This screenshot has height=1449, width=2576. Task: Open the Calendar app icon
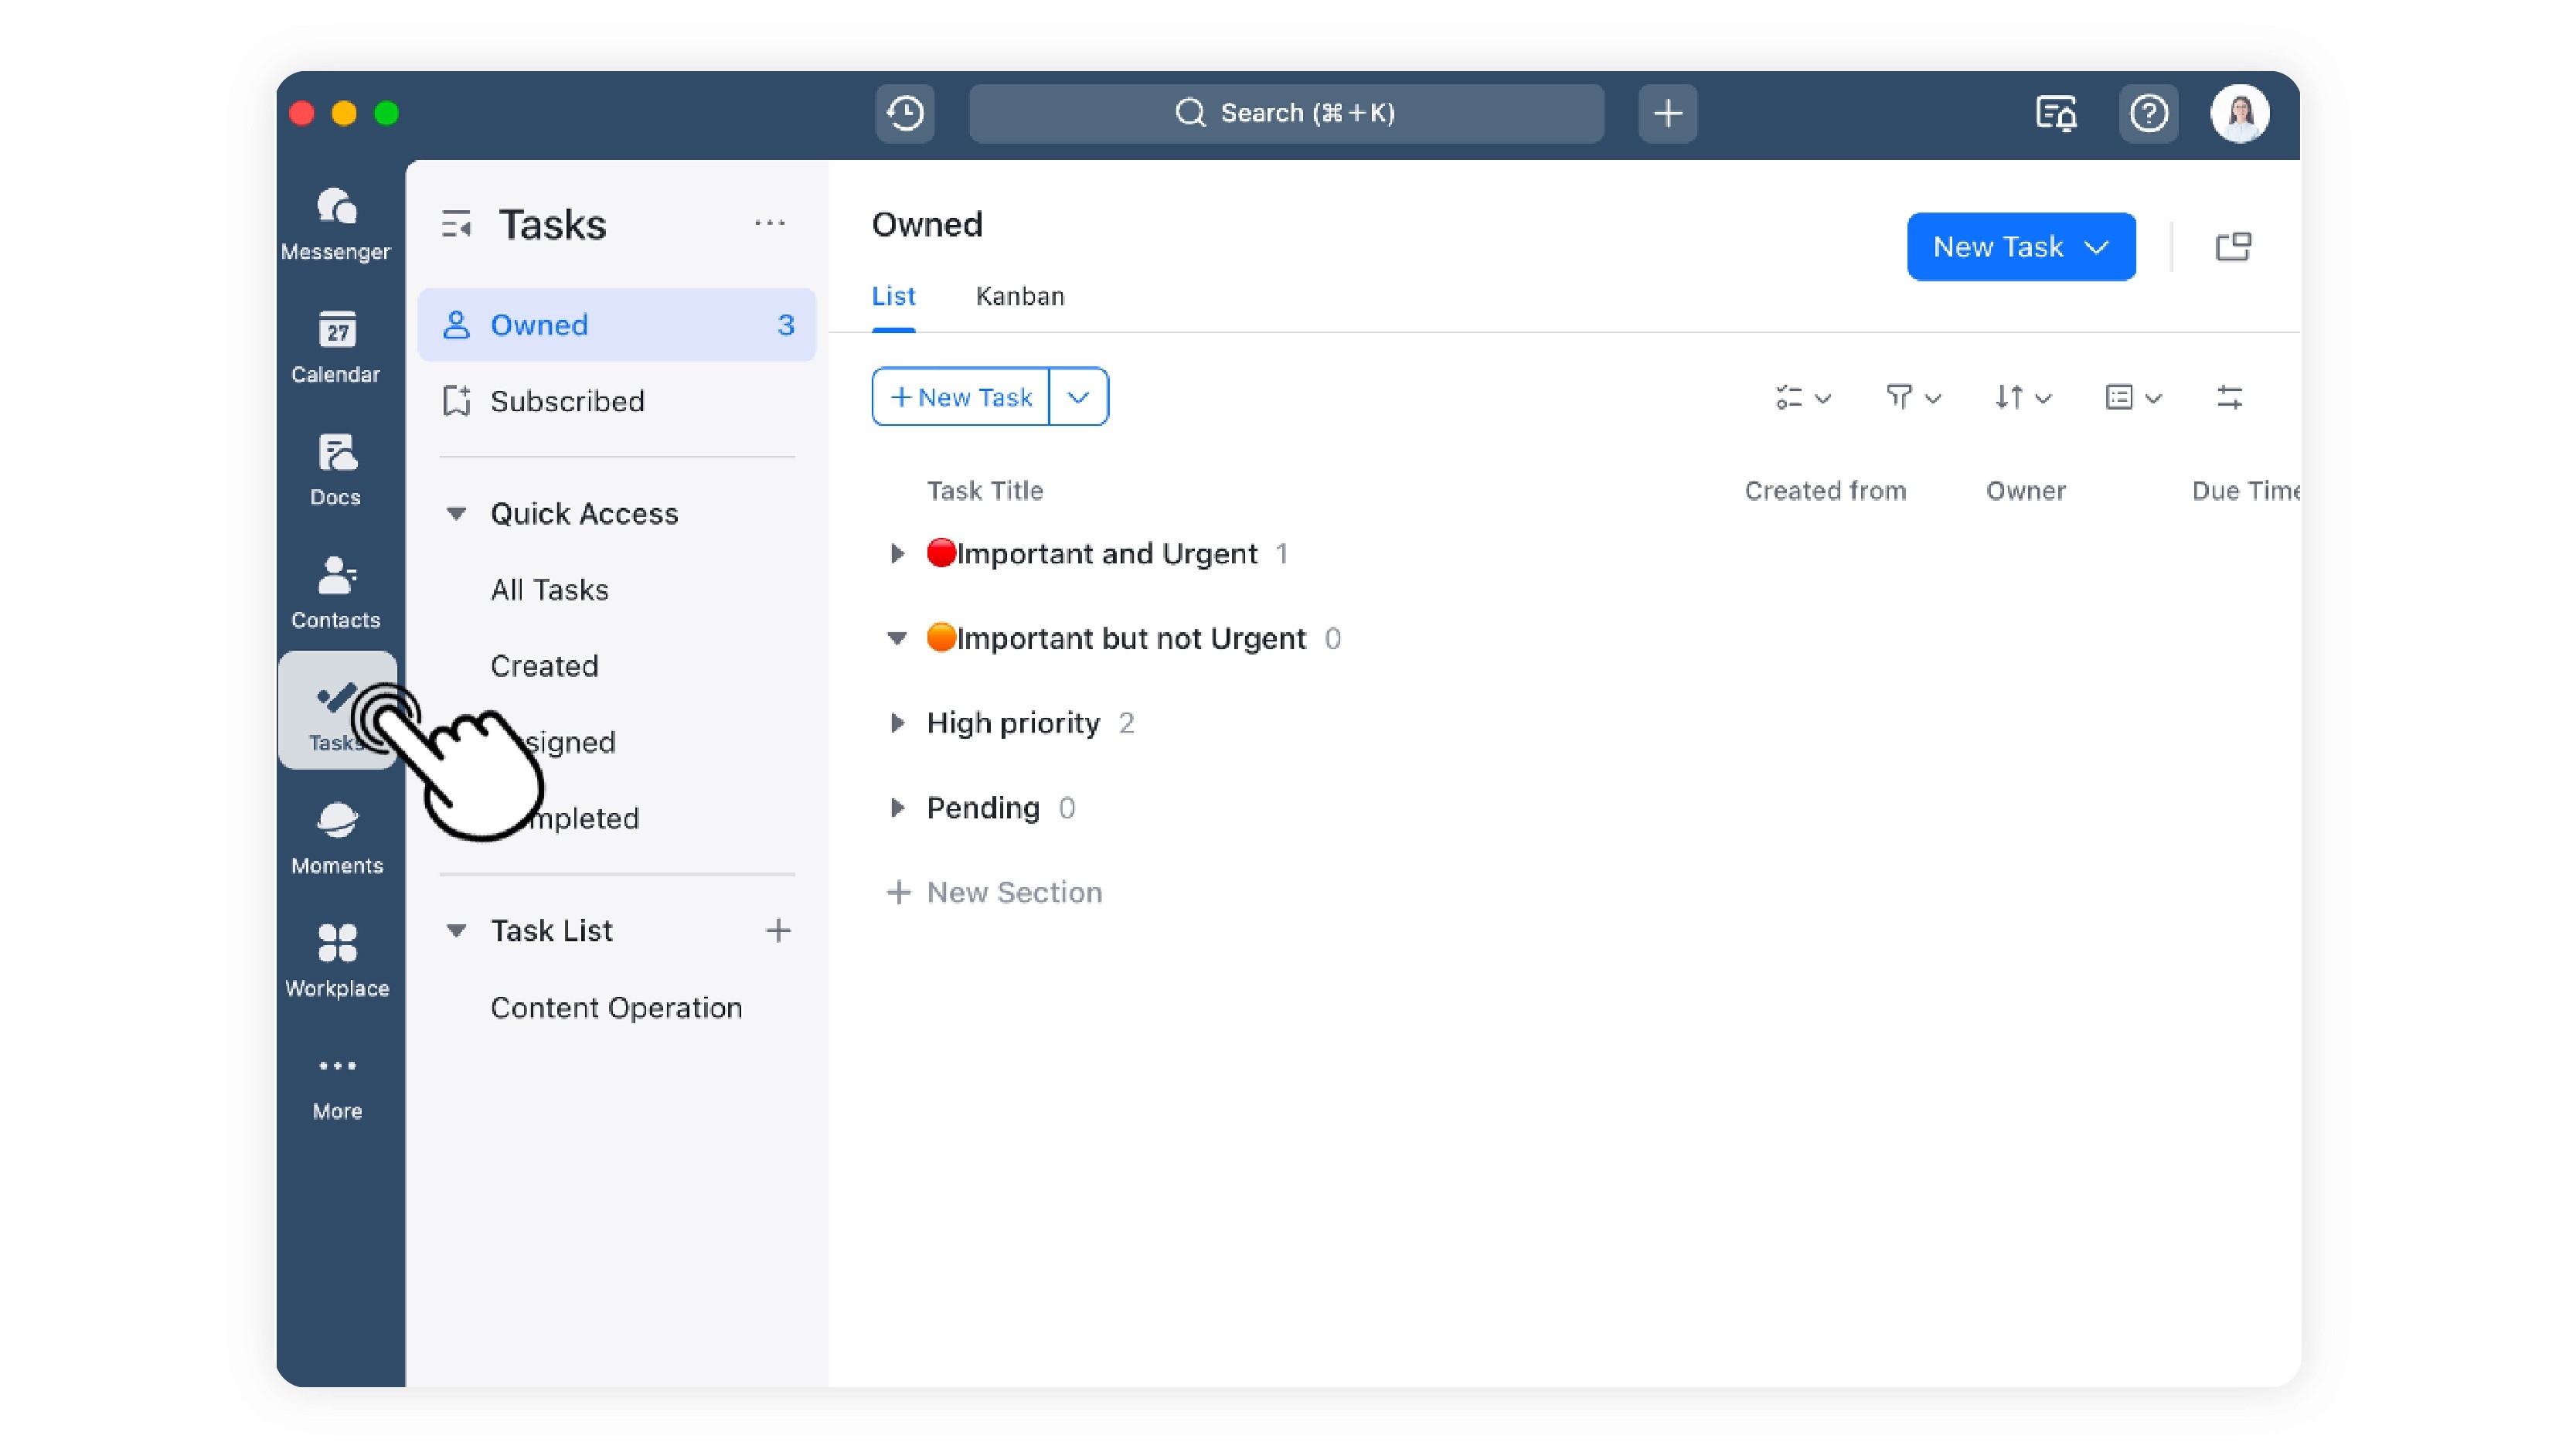pos(336,347)
